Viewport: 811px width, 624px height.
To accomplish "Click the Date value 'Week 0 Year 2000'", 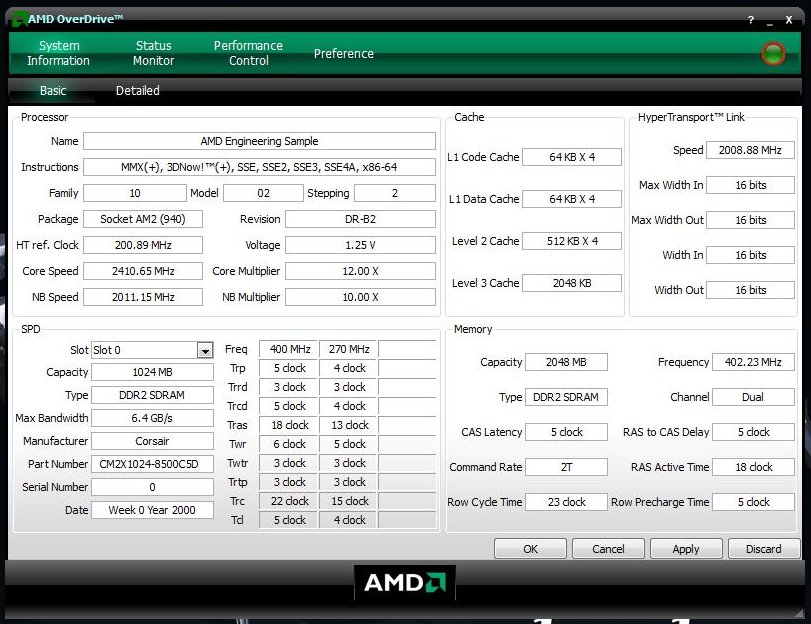I will pyautogui.click(x=152, y=510).
